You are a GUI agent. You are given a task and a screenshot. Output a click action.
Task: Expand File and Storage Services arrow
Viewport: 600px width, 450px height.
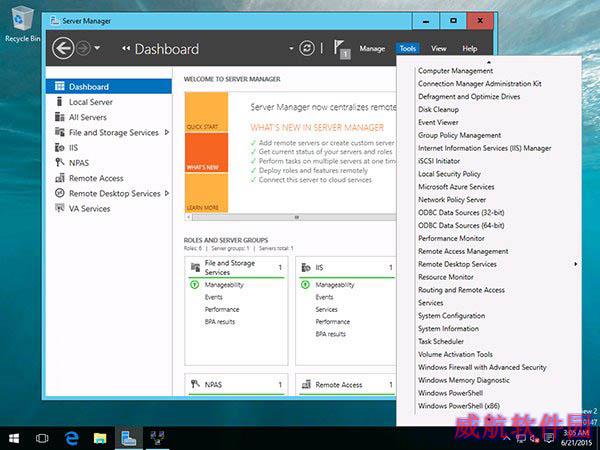coord(166,132)
